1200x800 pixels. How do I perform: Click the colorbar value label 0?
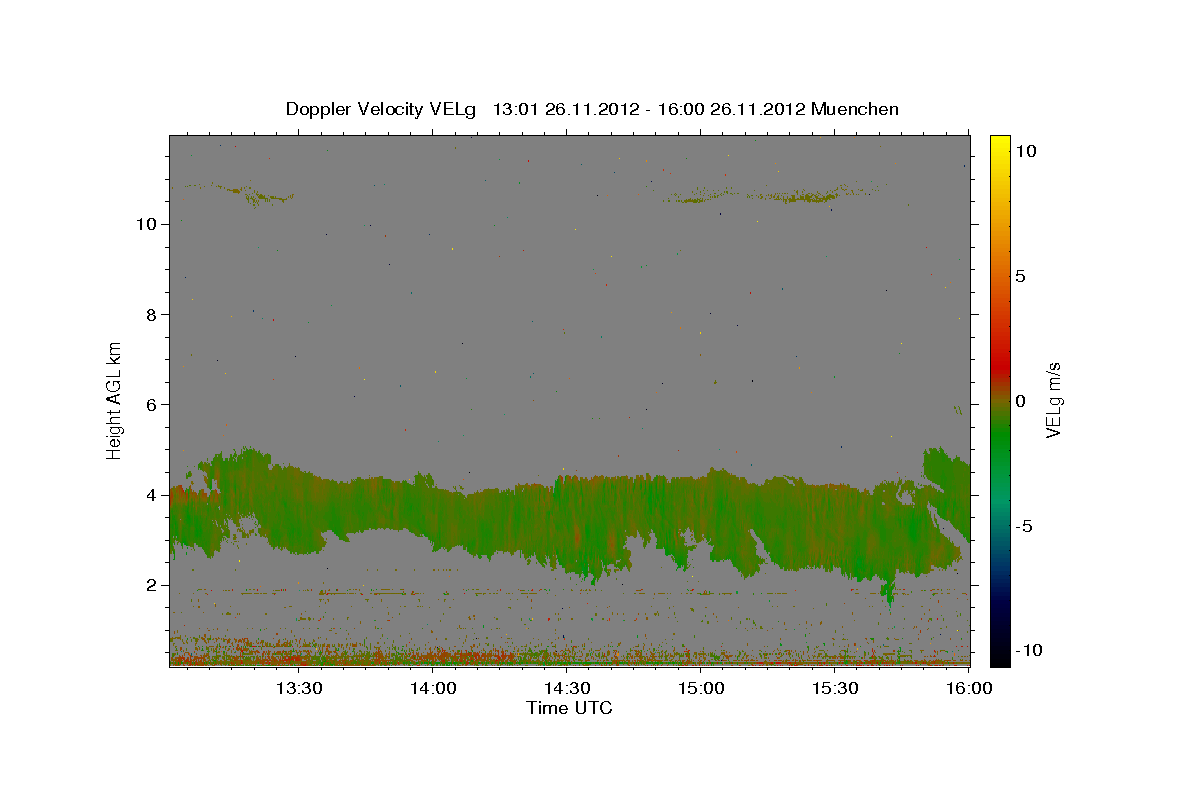point(1020,401)
